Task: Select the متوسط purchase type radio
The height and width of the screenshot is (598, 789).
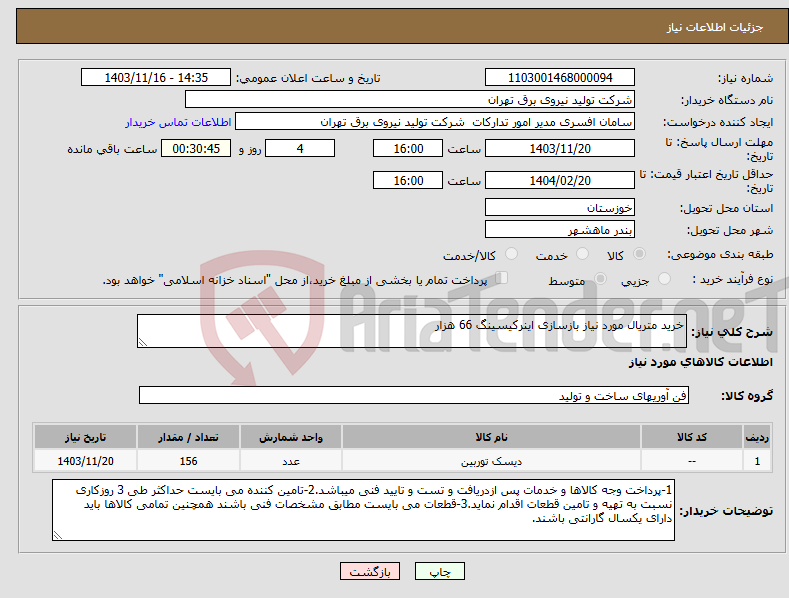Action: tap(600, 278)
